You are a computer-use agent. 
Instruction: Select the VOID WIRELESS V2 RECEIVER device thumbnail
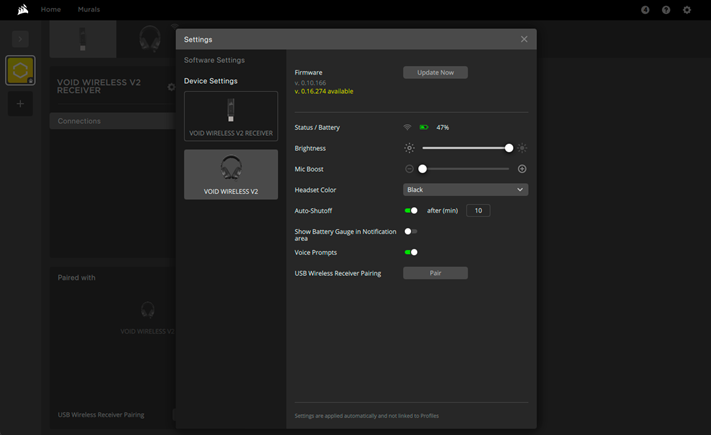pyautogui.click(x=231, y=116)
